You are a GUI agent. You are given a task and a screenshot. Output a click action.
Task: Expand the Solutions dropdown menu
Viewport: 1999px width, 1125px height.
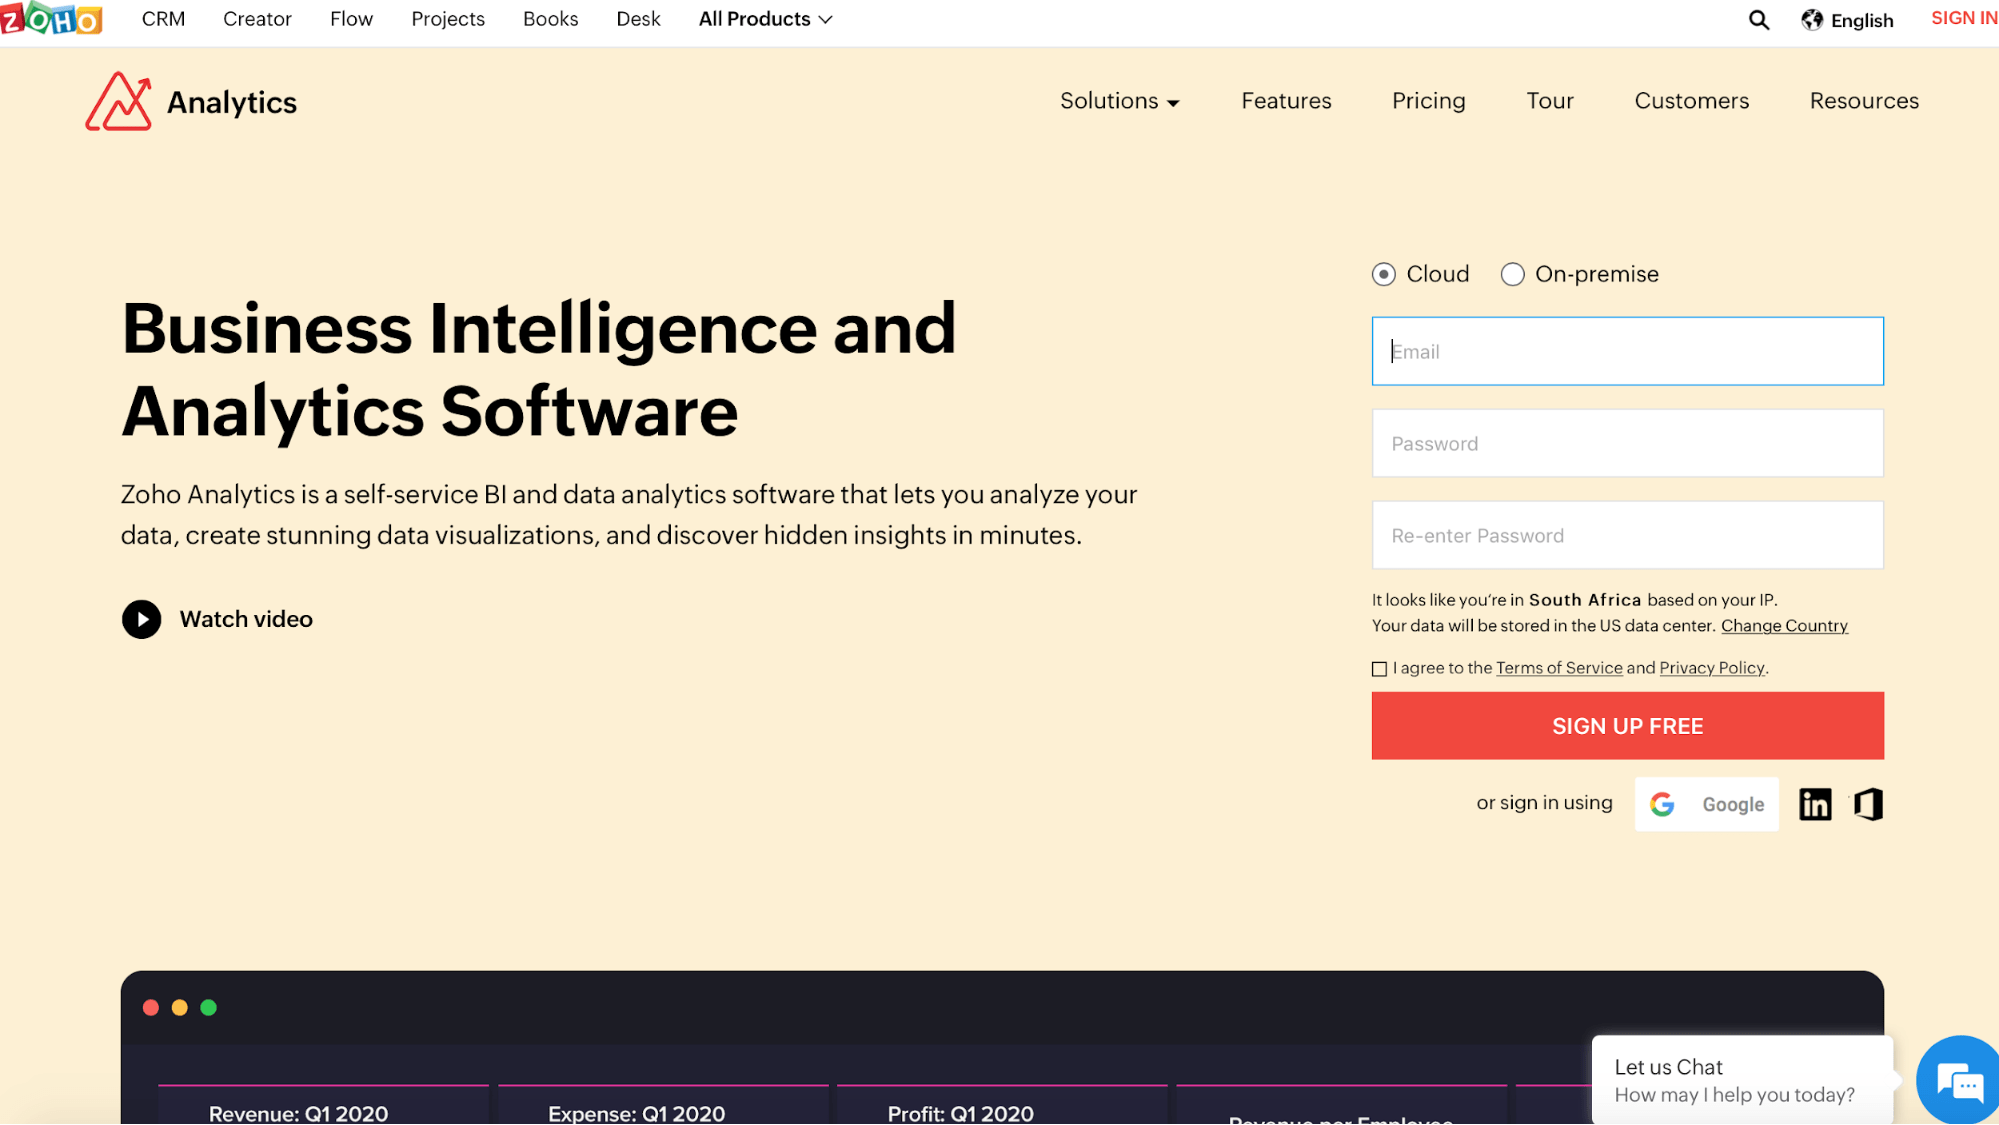click(x=1119, y=101)
